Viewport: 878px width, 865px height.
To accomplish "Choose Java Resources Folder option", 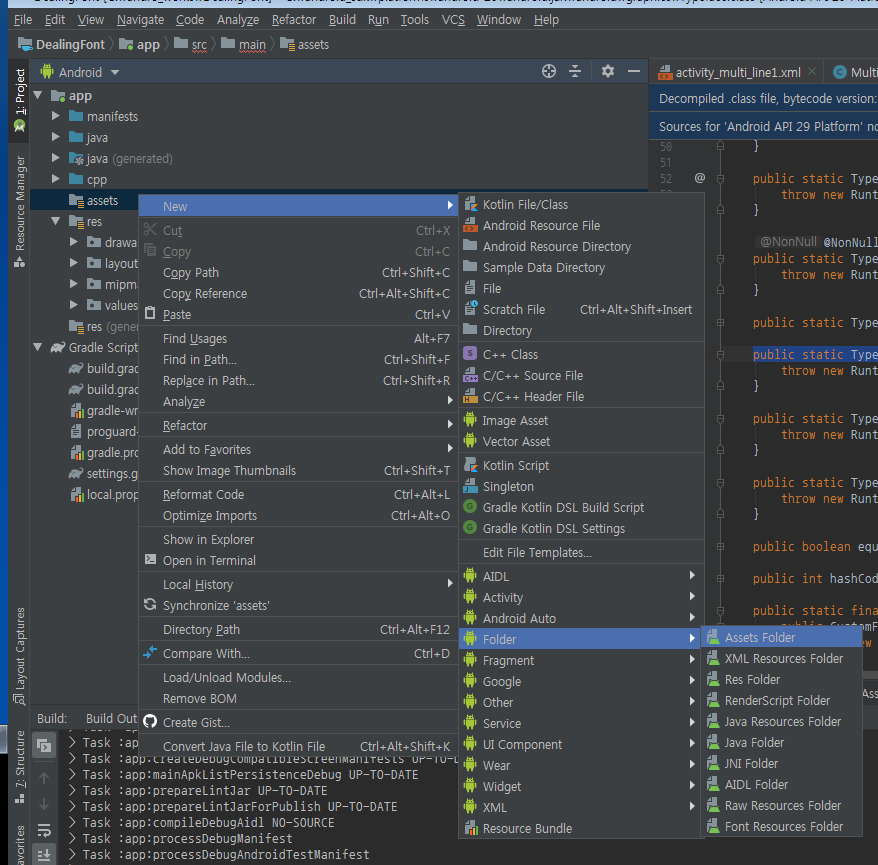I will (x=781, y=721).
